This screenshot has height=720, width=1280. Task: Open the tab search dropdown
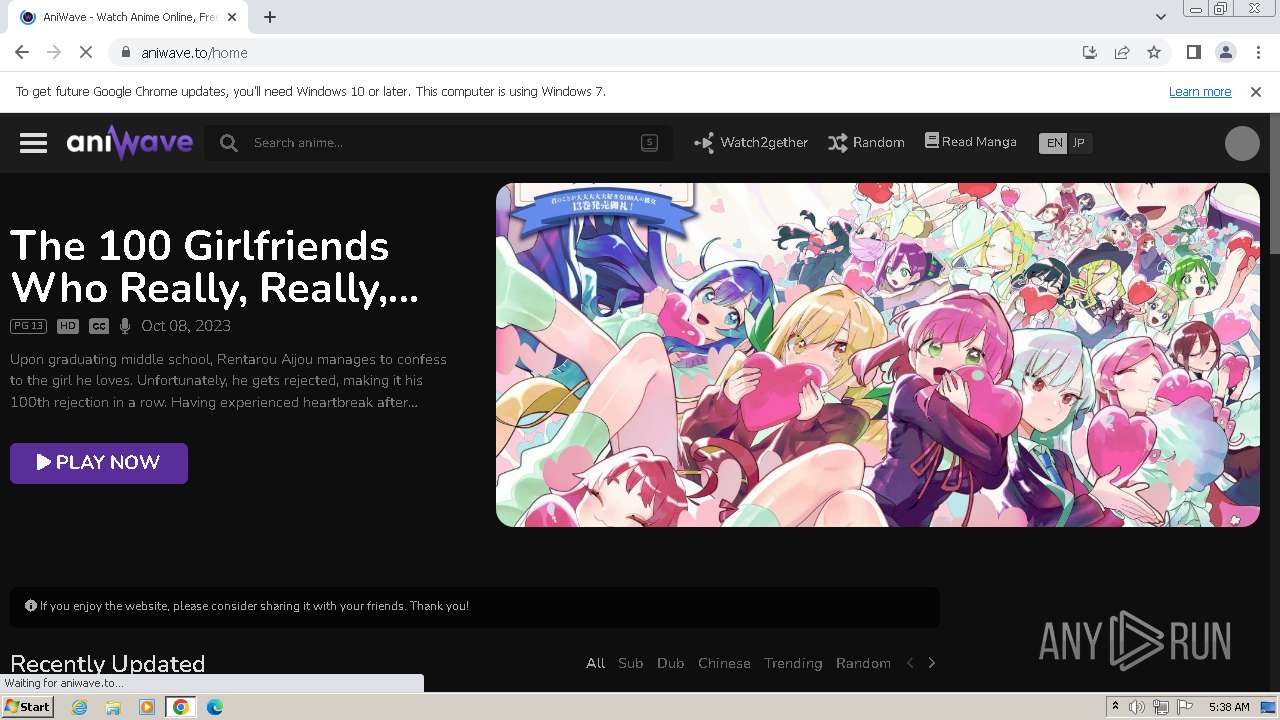(x=1160, y=17)
